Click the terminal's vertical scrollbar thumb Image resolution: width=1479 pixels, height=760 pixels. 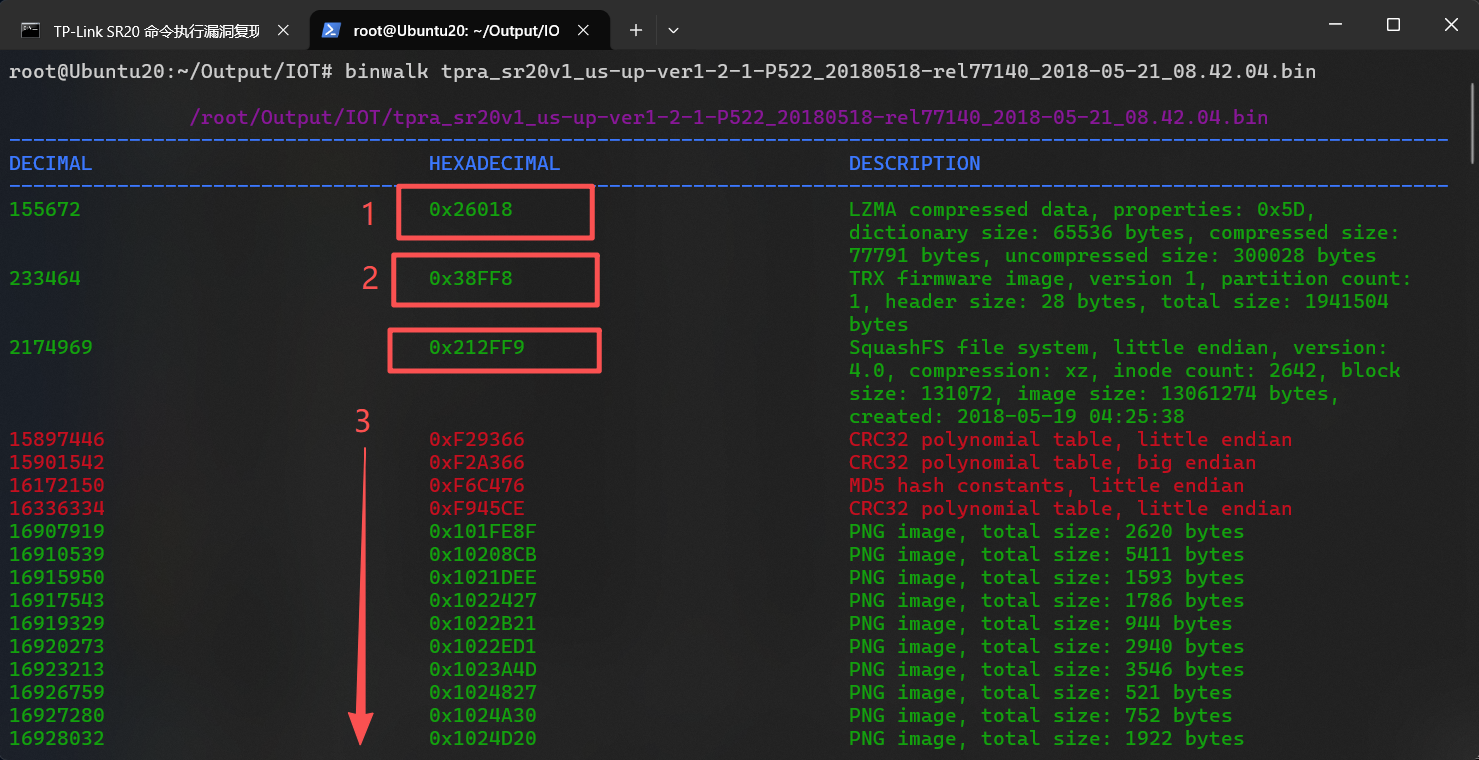pyautogui.click(x=1472, y=121)
